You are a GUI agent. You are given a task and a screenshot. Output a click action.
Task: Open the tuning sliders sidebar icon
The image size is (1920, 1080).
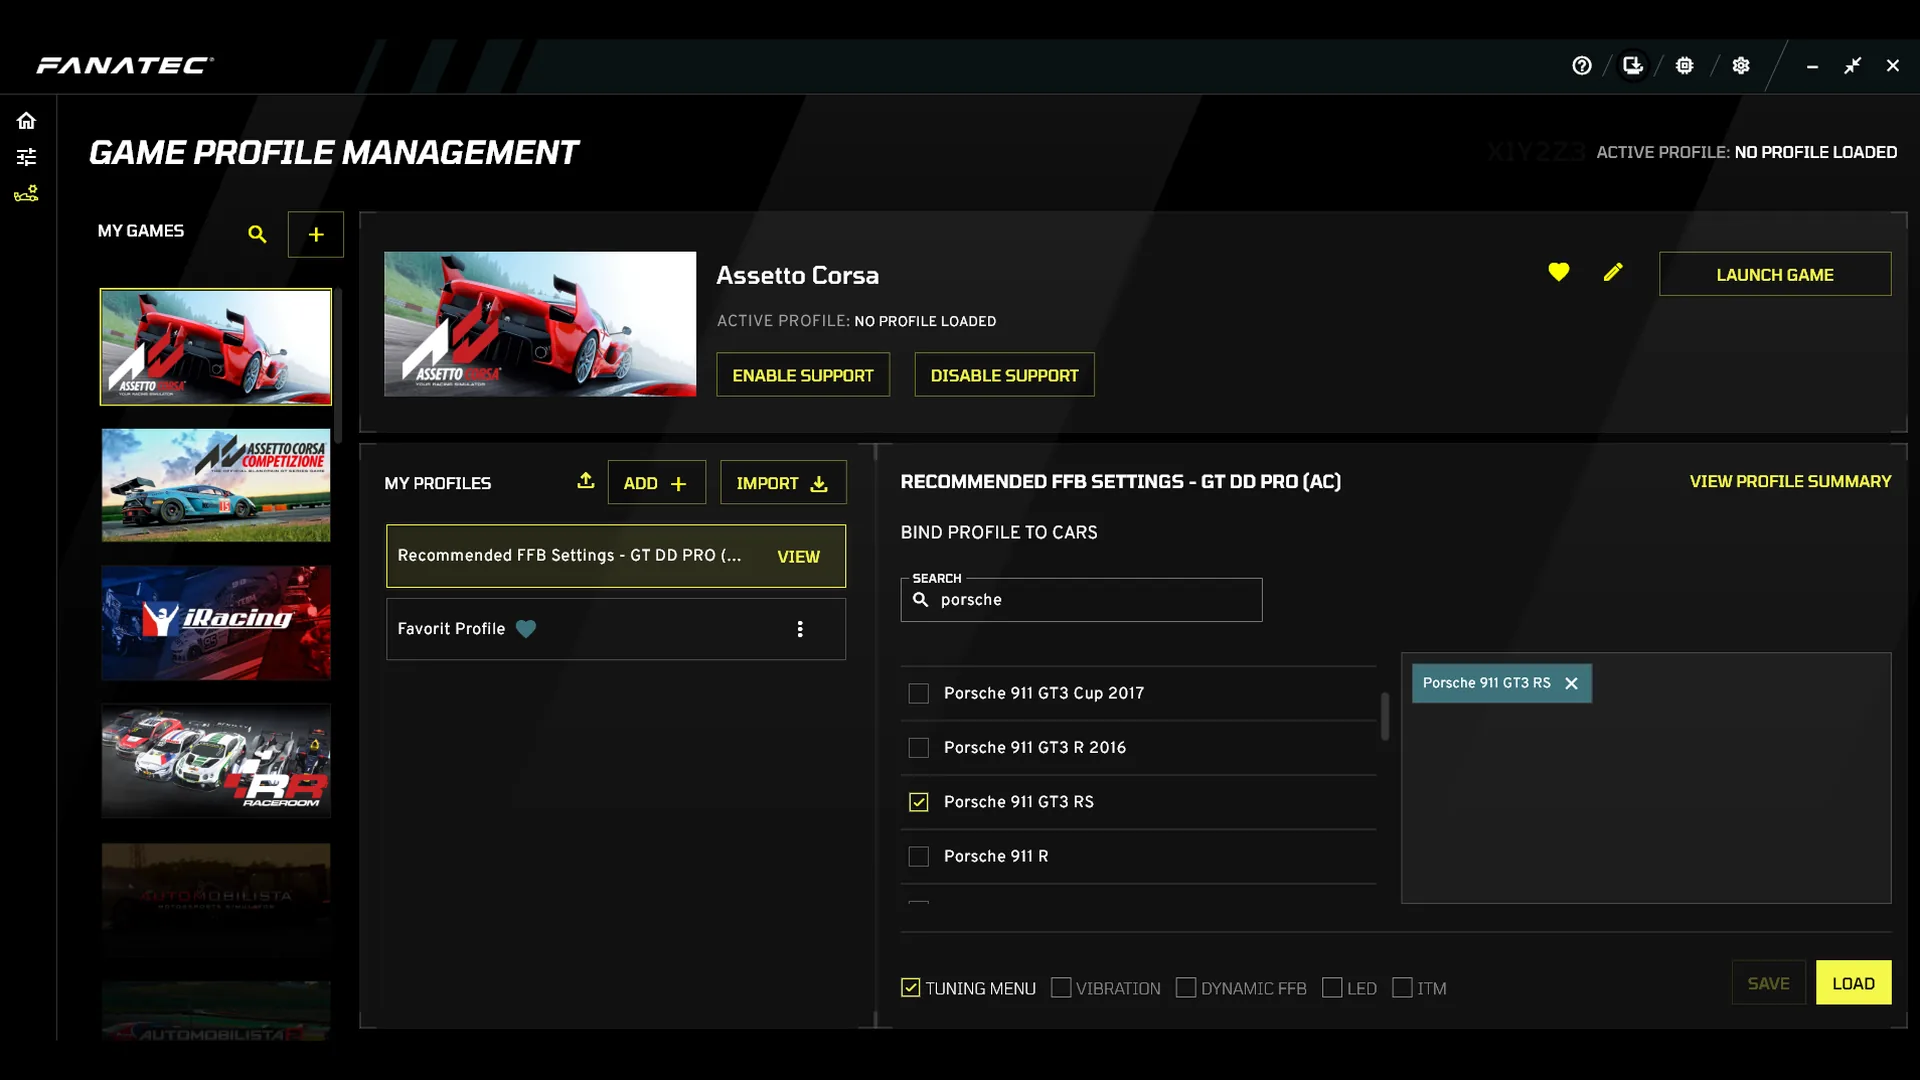pos(26,157)
